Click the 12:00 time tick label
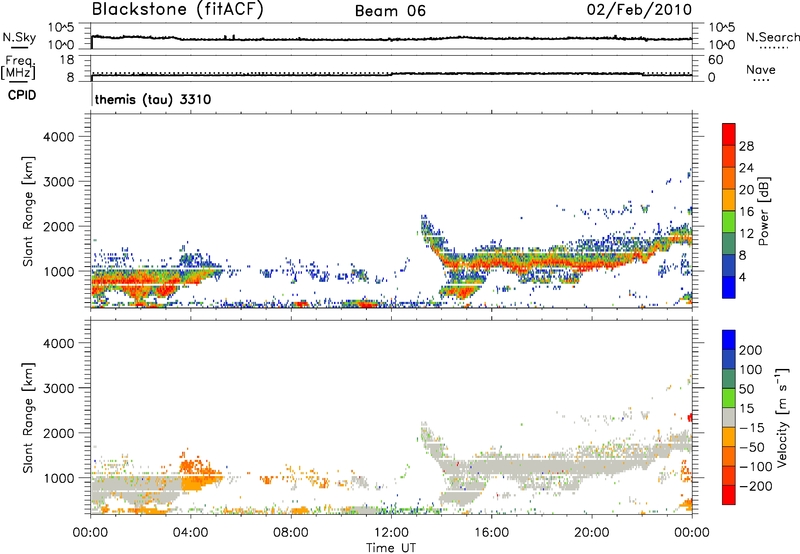Viewport: 800px width, 554px height. click(x=391, y=533)
